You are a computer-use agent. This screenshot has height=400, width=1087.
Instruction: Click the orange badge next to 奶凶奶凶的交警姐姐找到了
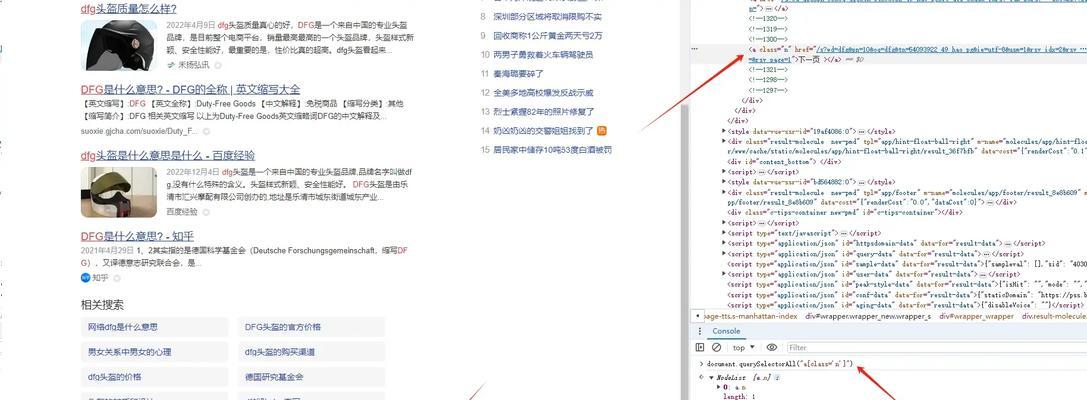click(602, 130)
